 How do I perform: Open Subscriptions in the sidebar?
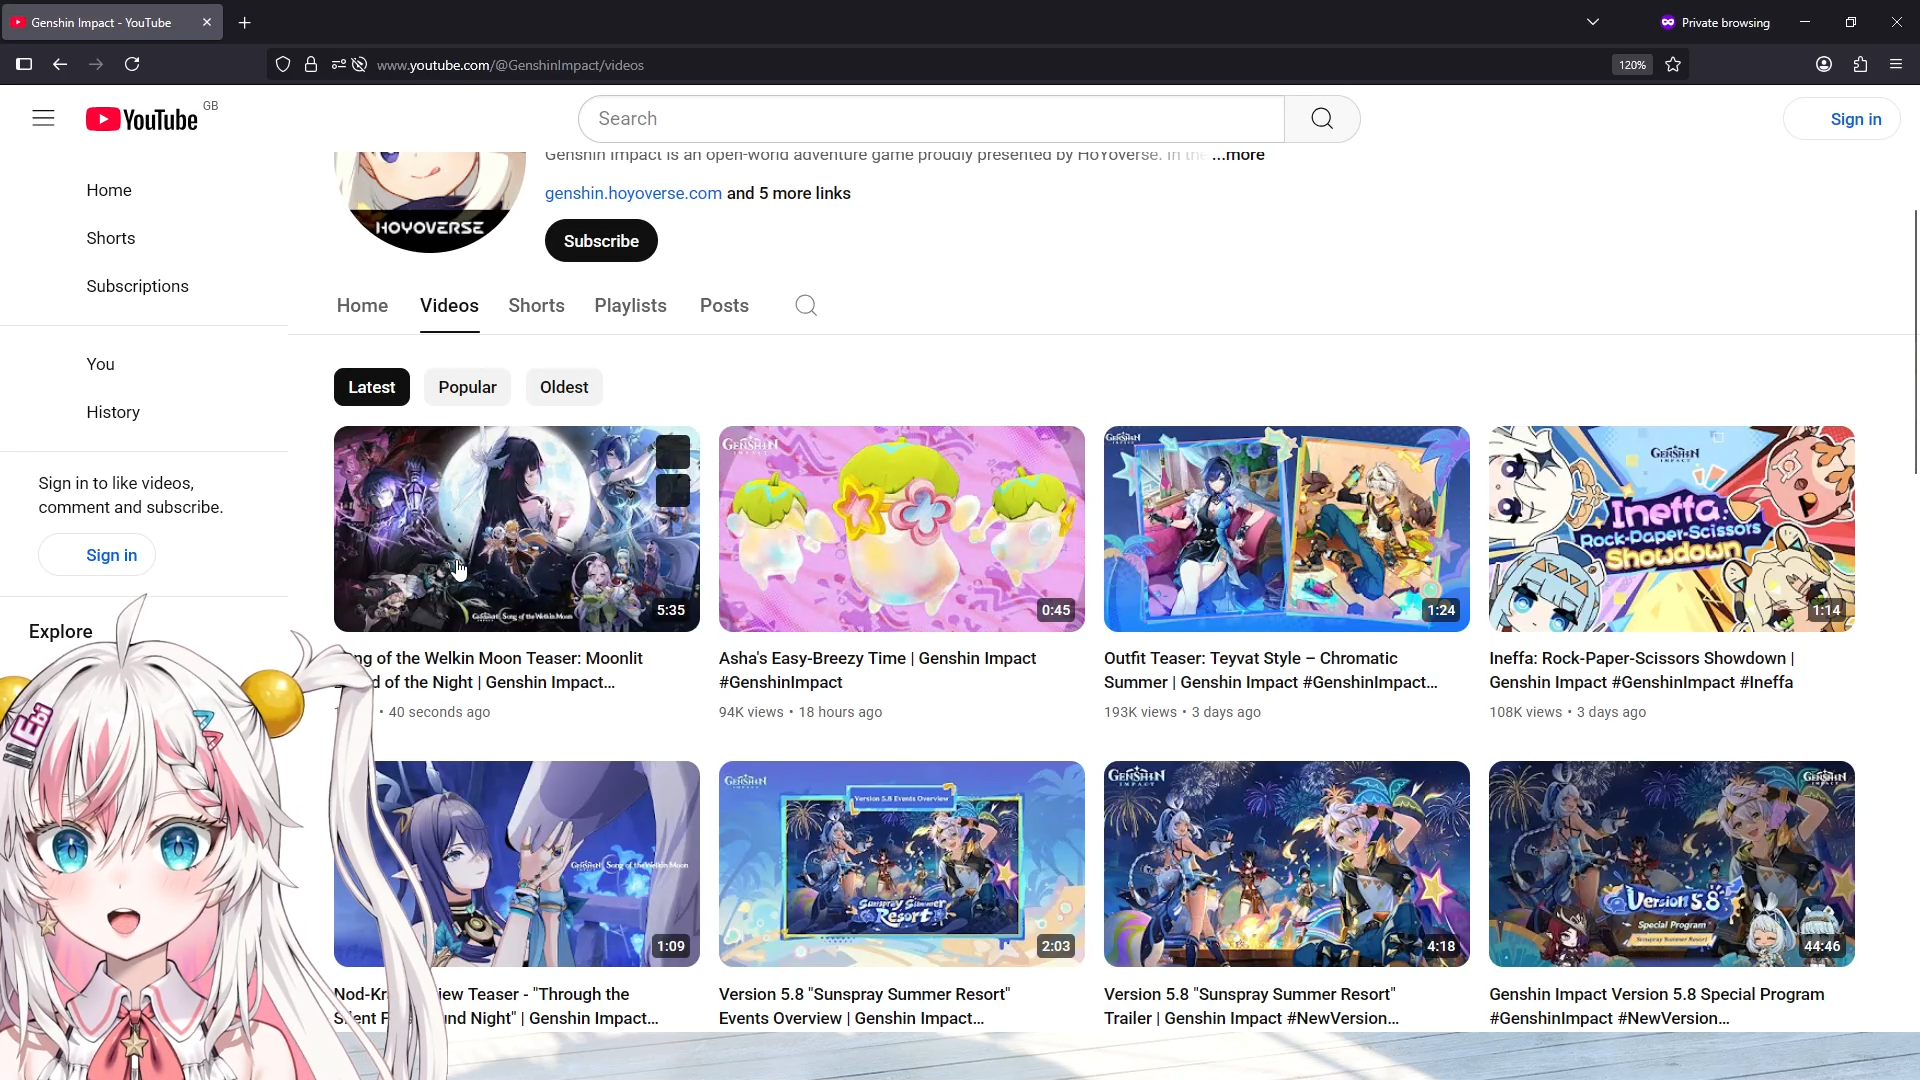(137, 286)
